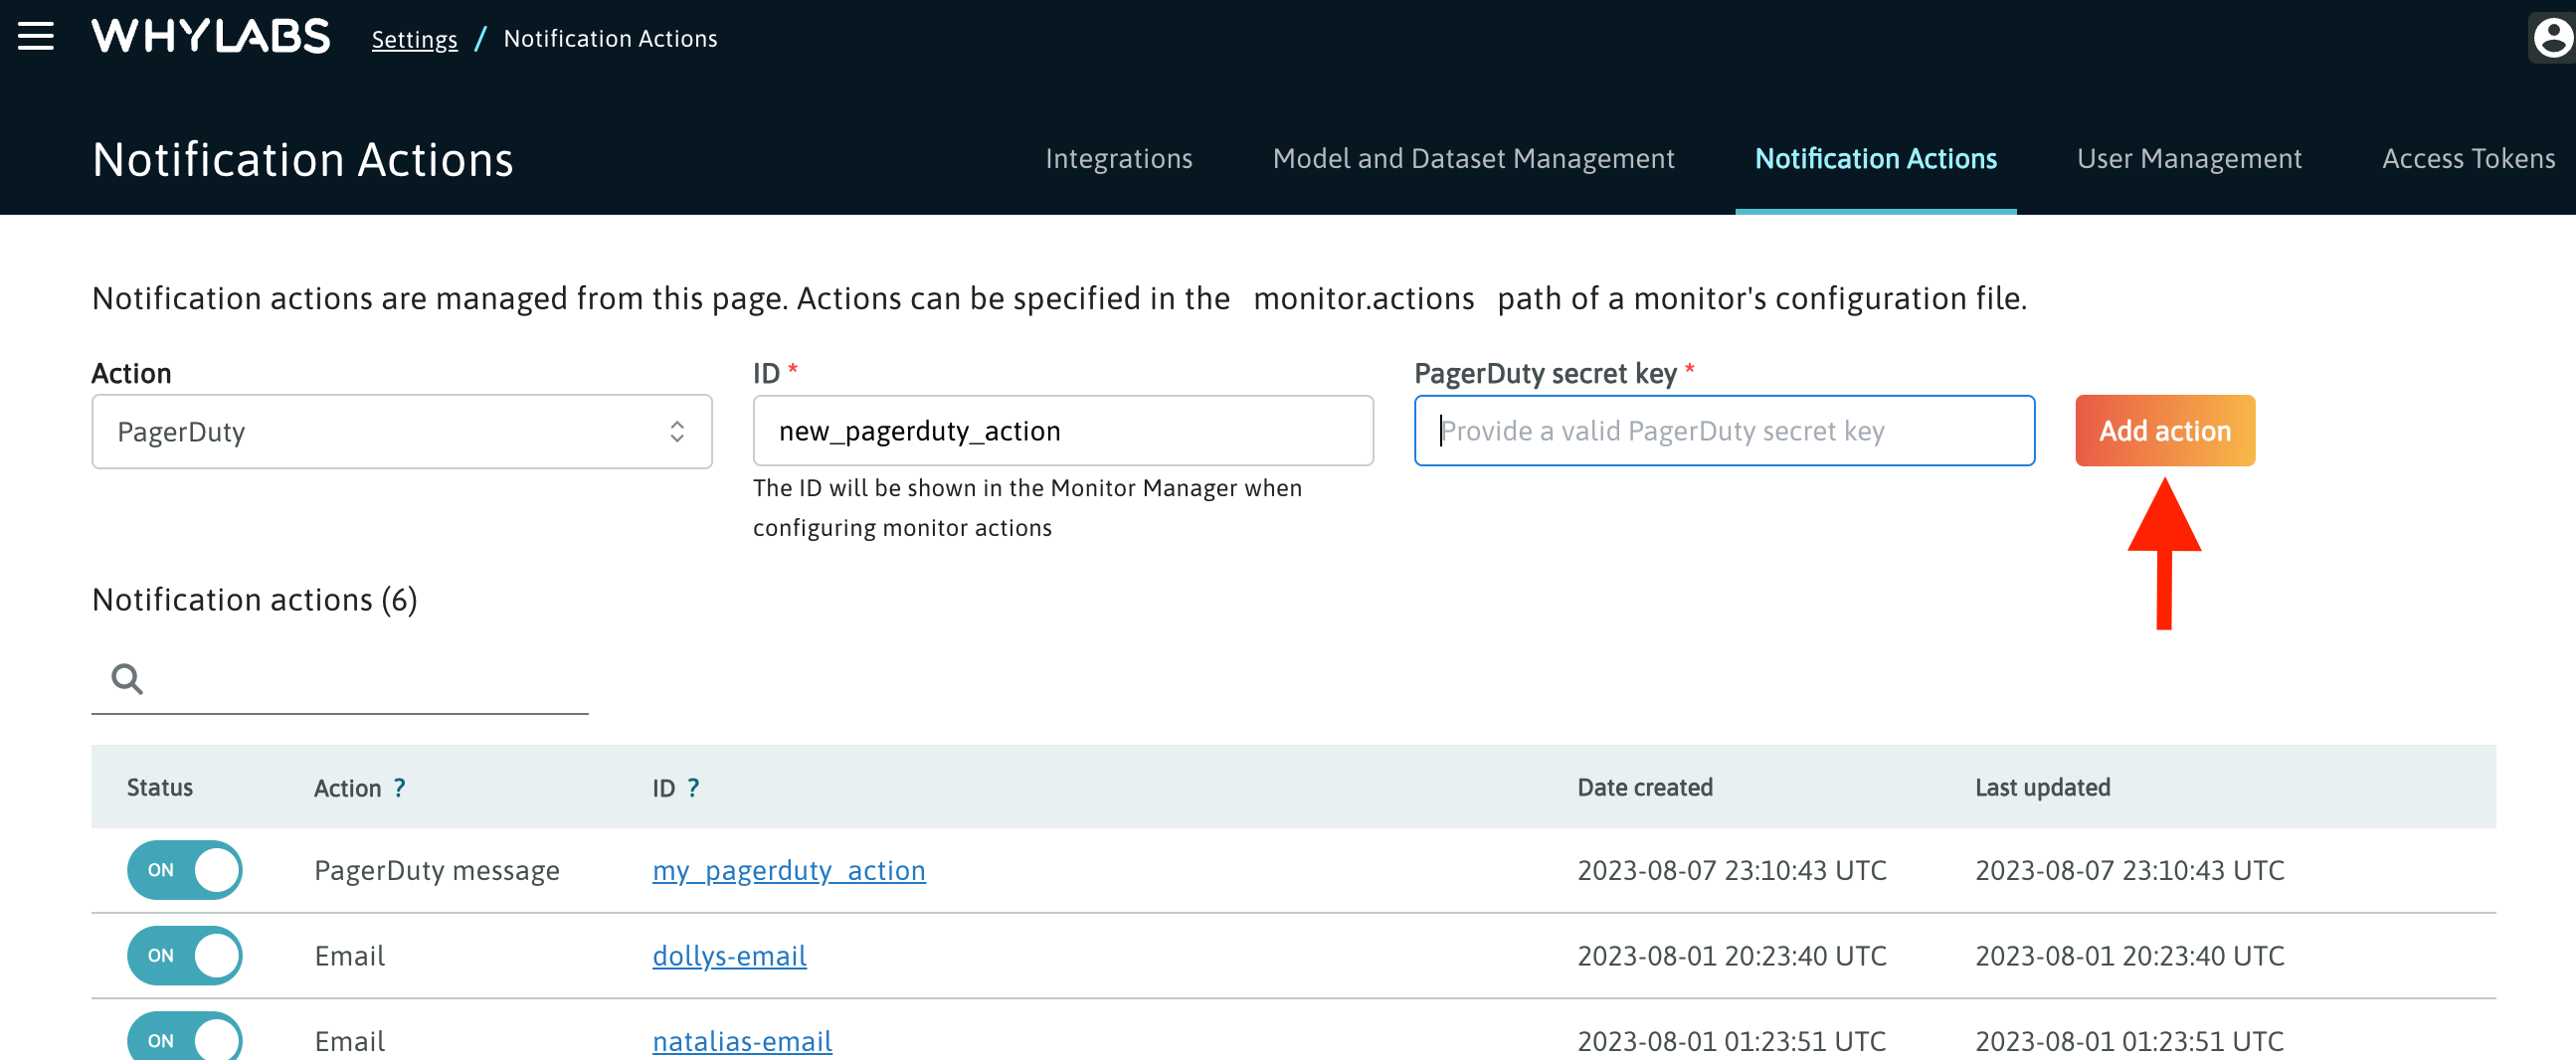Open the my_pagerduty_action details link
The image size is (2576, 1060).
pos(788,869)
